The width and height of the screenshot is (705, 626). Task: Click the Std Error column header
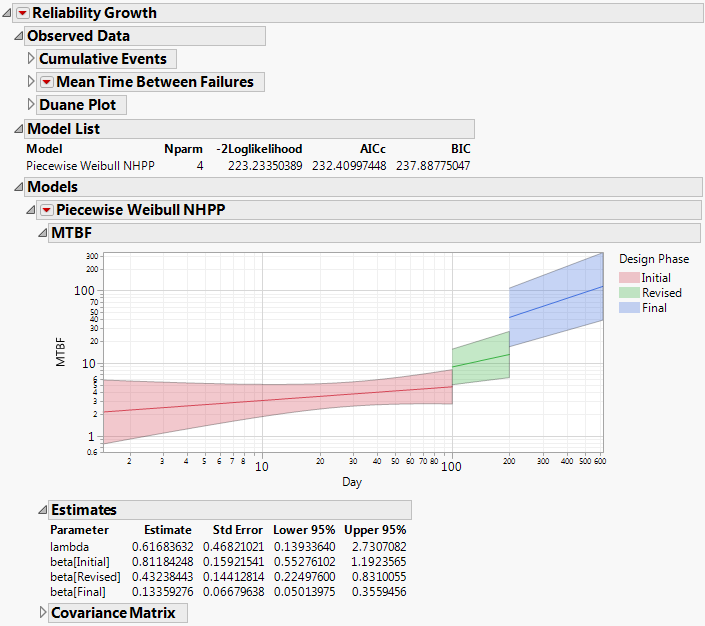click(236, 530)
